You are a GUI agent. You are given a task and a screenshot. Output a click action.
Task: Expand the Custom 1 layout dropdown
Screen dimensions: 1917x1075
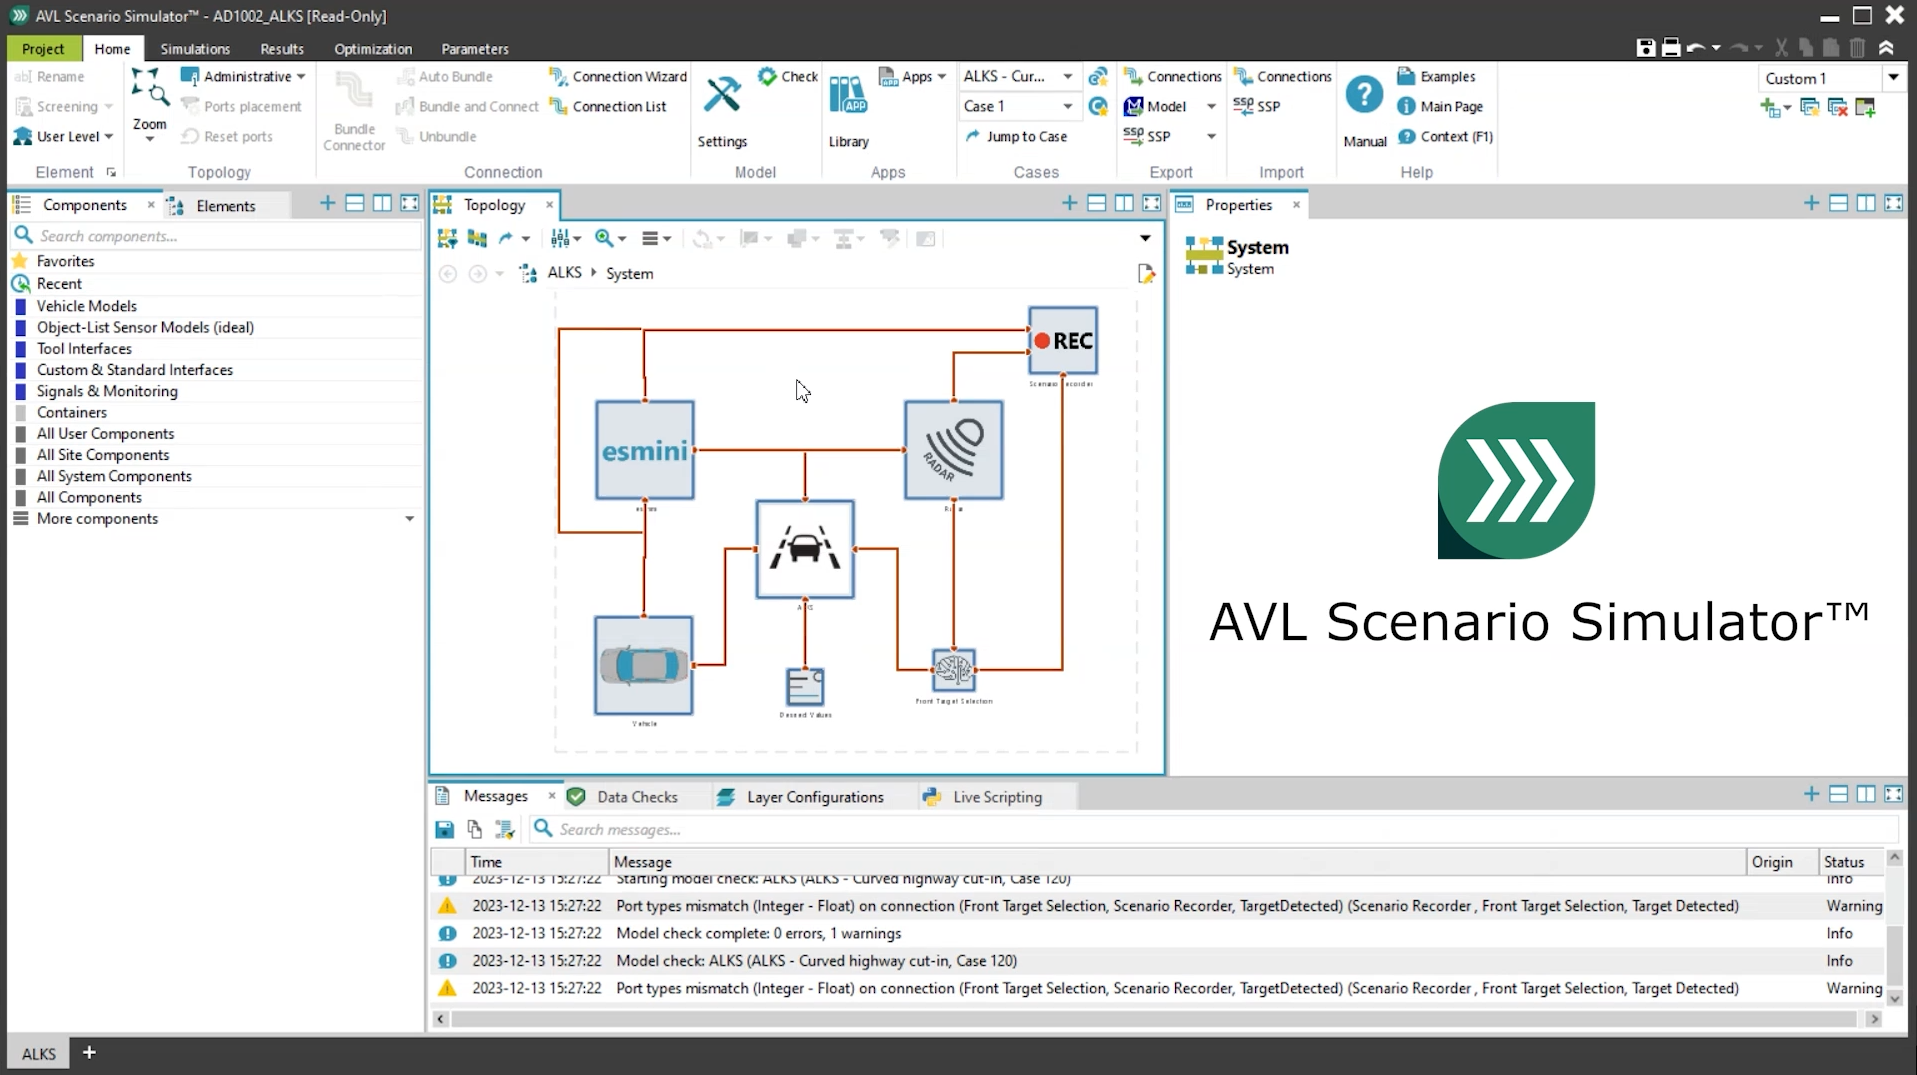[1892, 78]
